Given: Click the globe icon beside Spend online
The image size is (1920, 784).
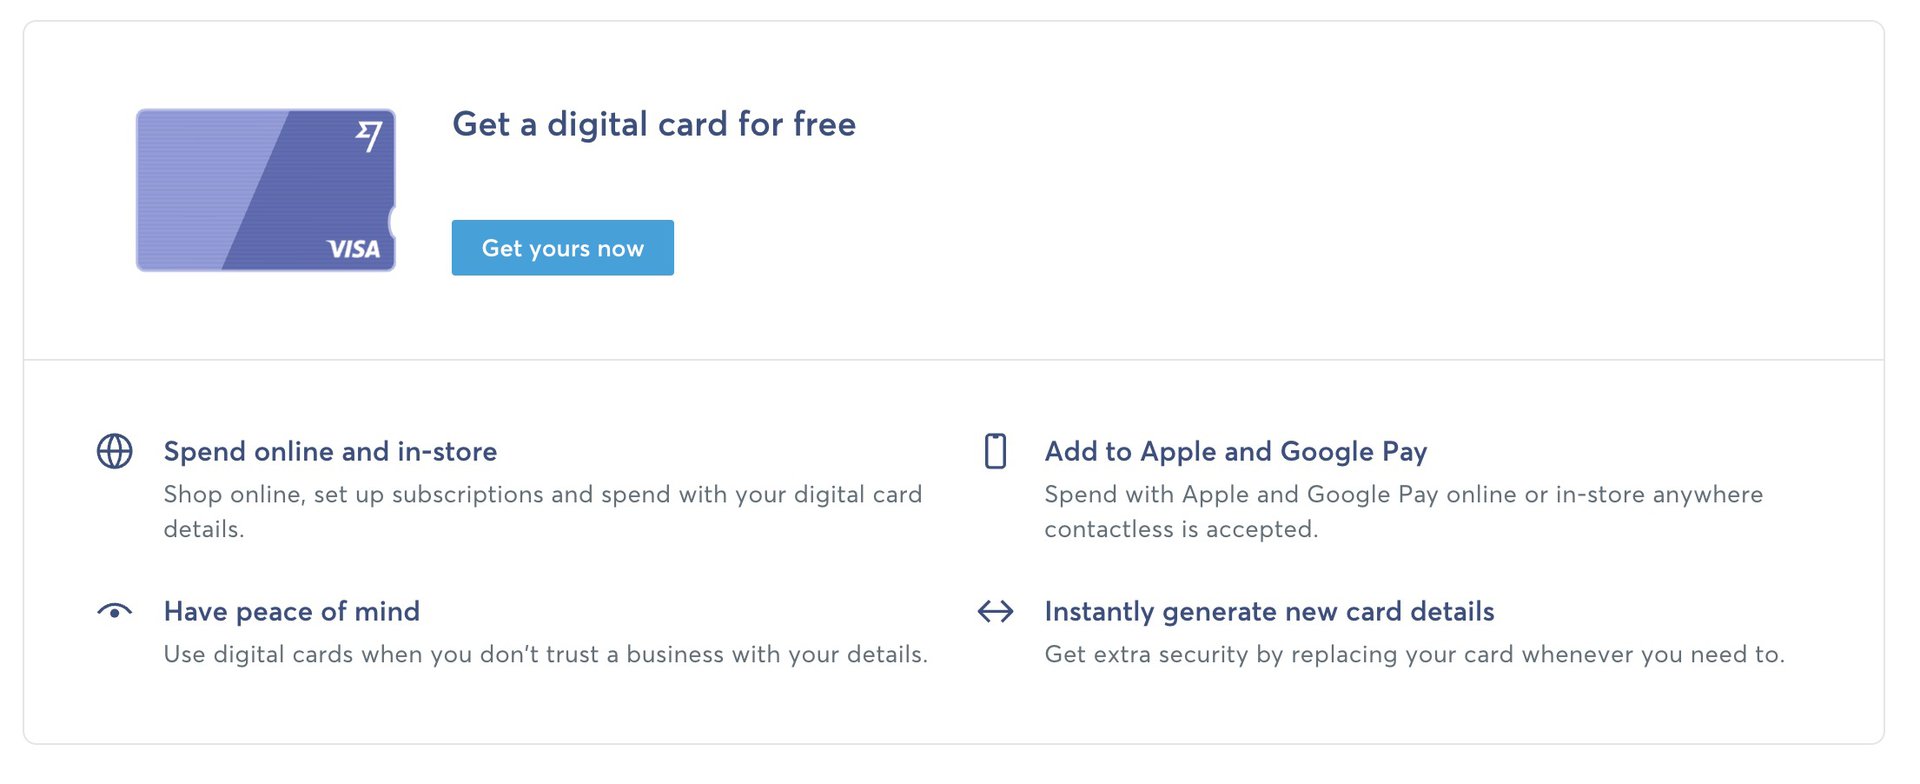Looking at the screenshot, I should (114, 451).
